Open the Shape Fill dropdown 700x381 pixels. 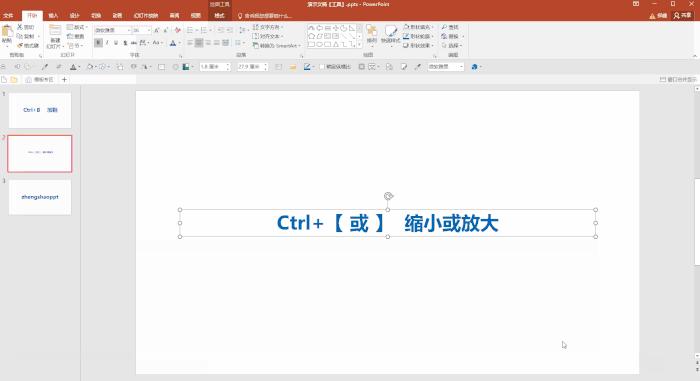coord(418,27)
